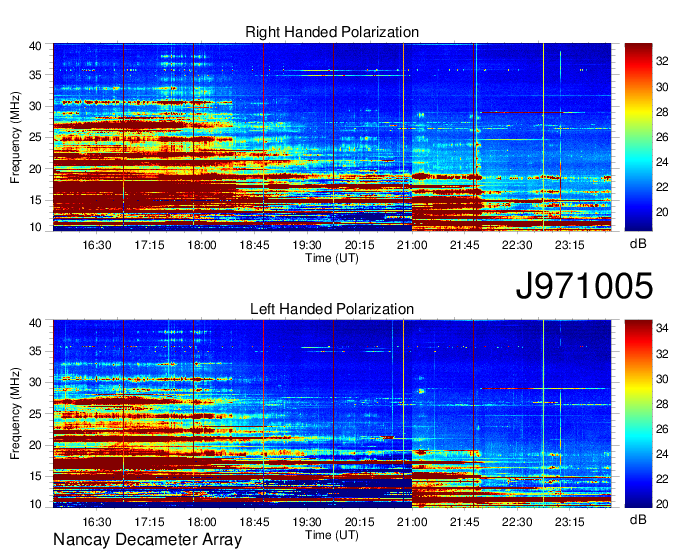The height and width of the screenshot is (552, 680).
Task: Click the 20 MHz tick on bottom frequency axis
Action: 35,445
